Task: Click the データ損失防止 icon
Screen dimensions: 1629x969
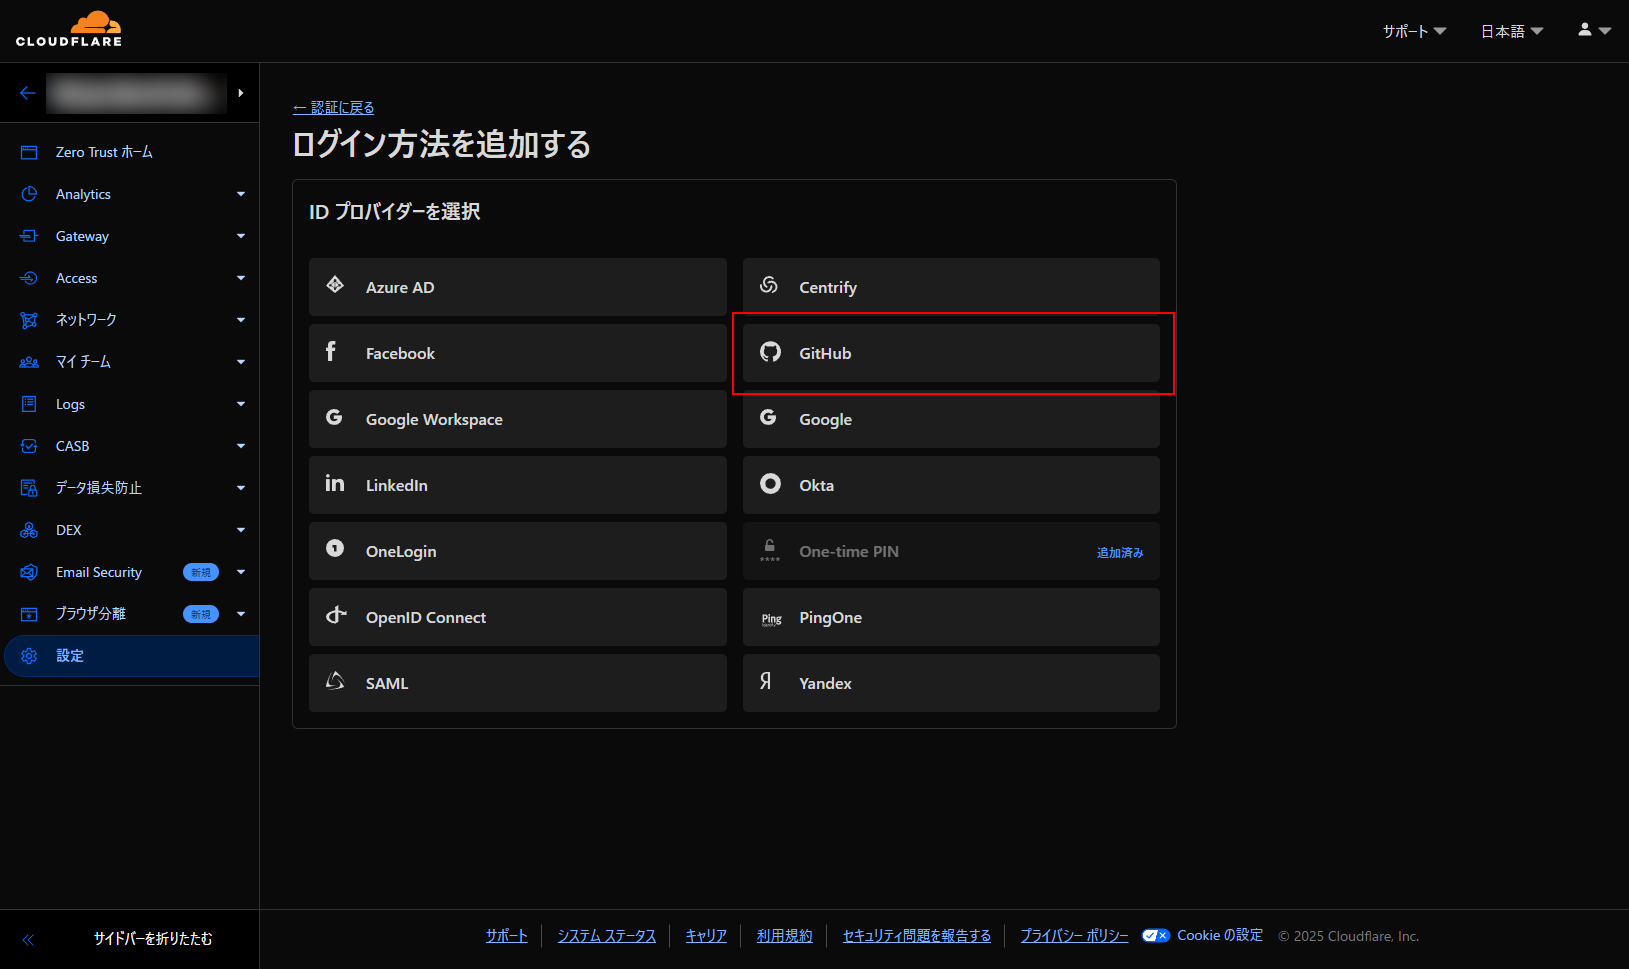Action: point(29,488)
